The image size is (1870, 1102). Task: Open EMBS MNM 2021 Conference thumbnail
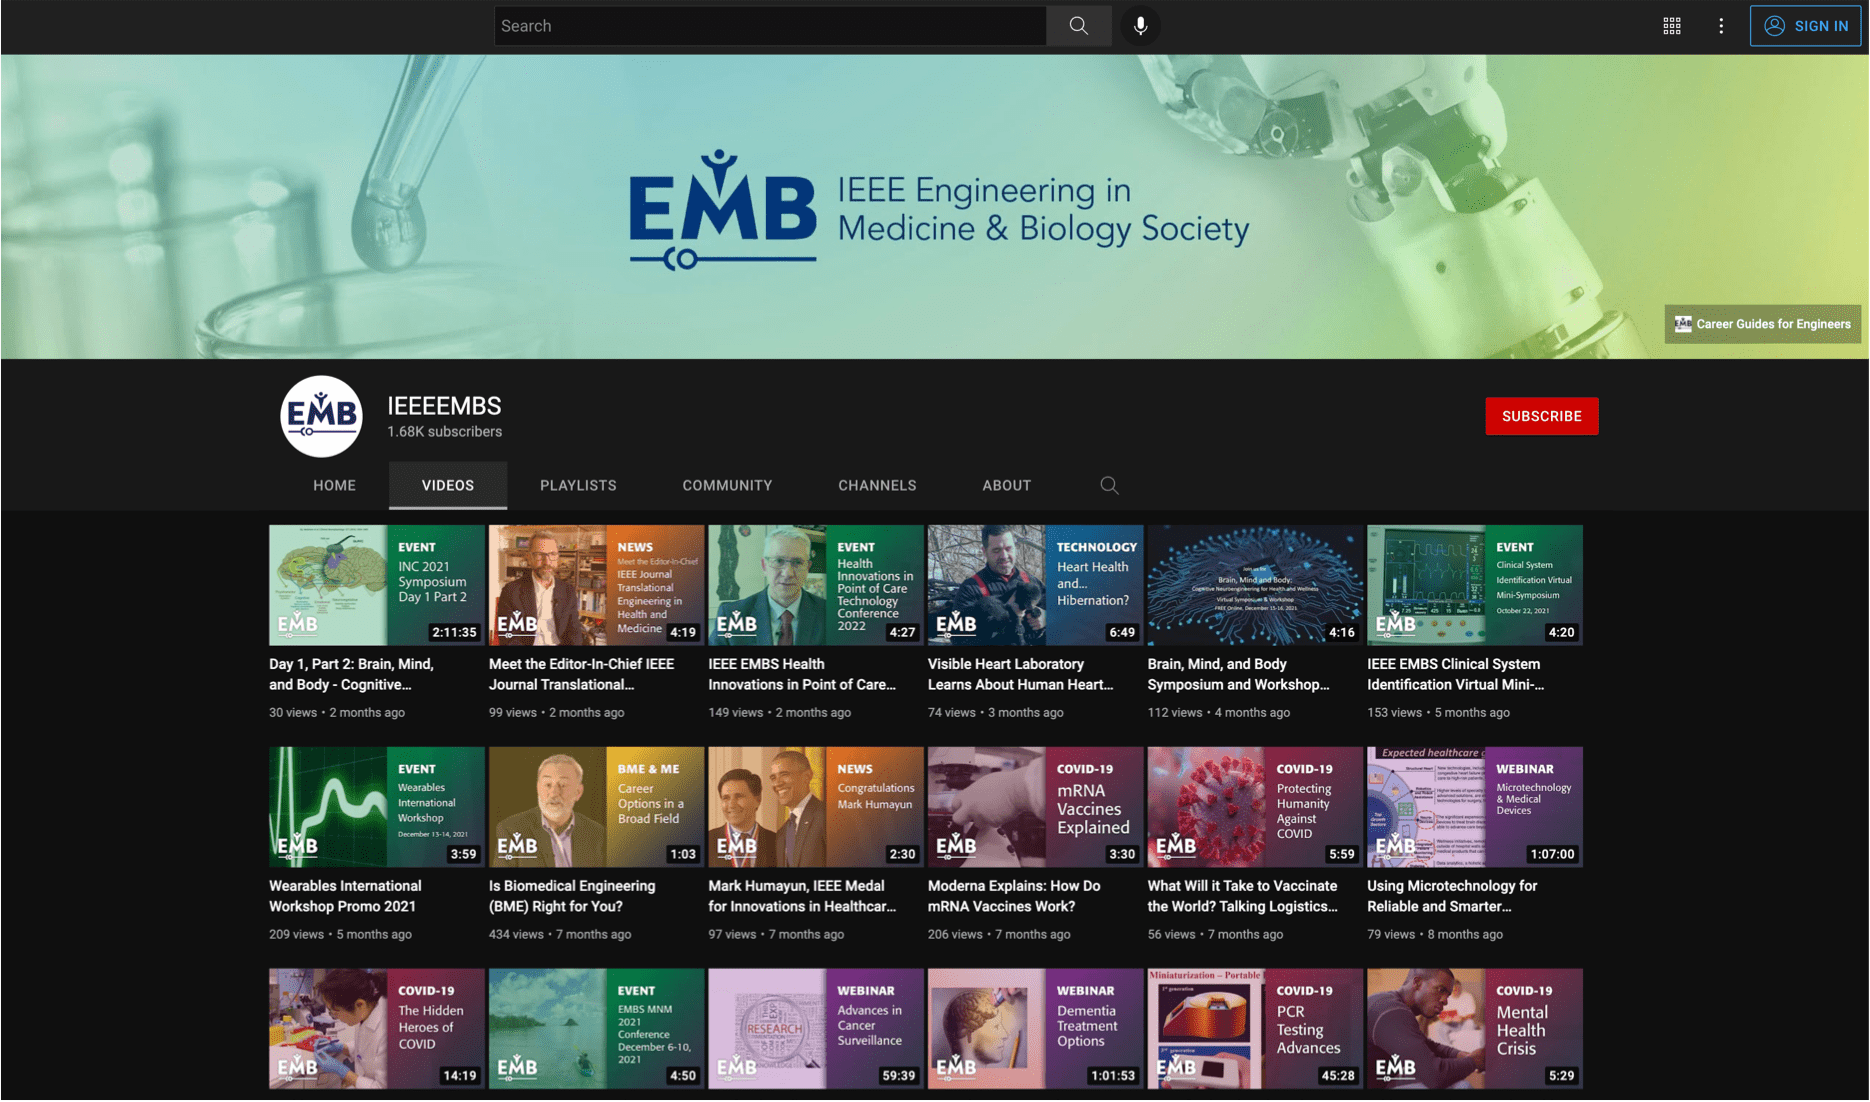tap(596, 1028)
